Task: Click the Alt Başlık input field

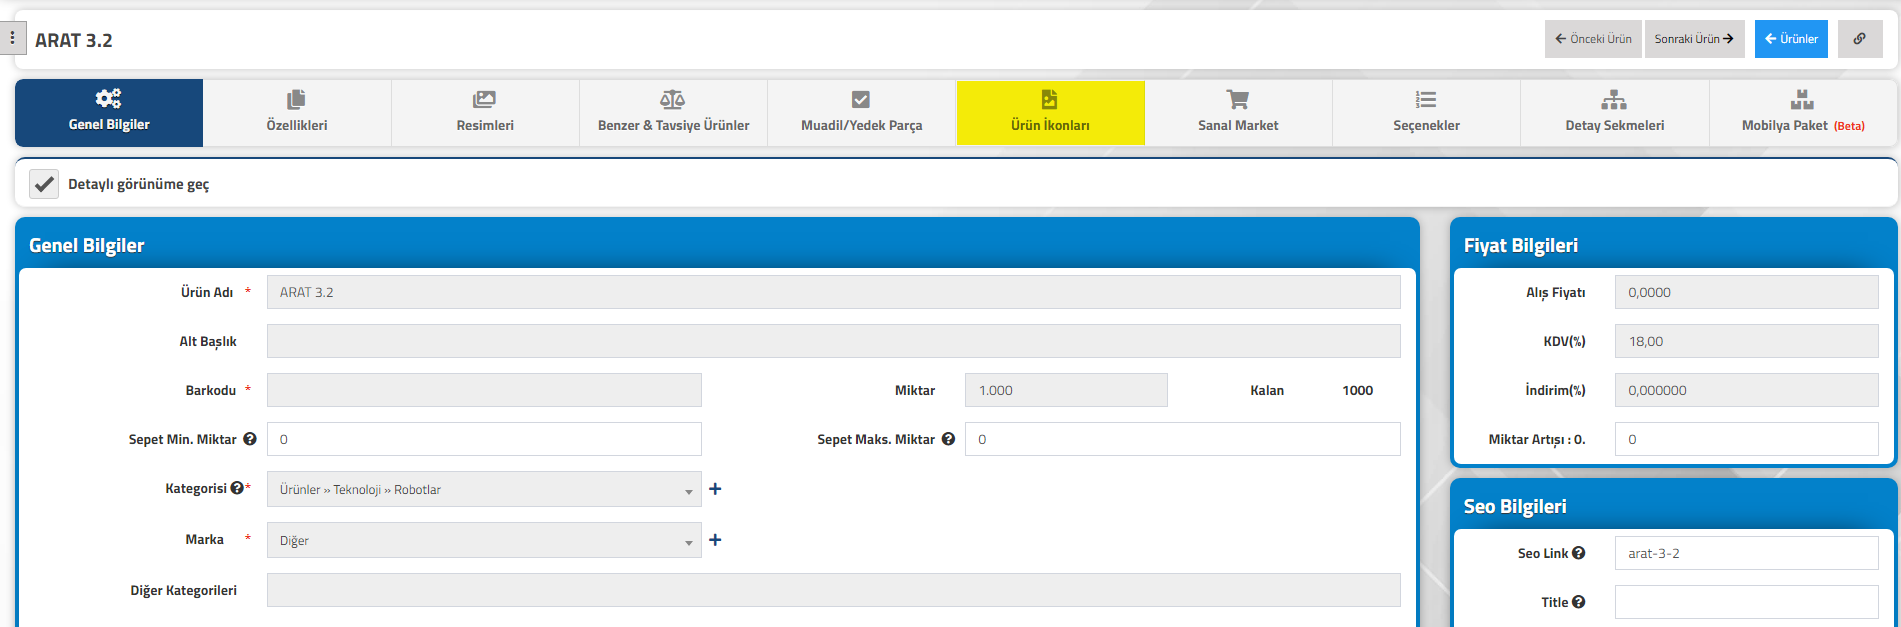Action: point(833,341)
